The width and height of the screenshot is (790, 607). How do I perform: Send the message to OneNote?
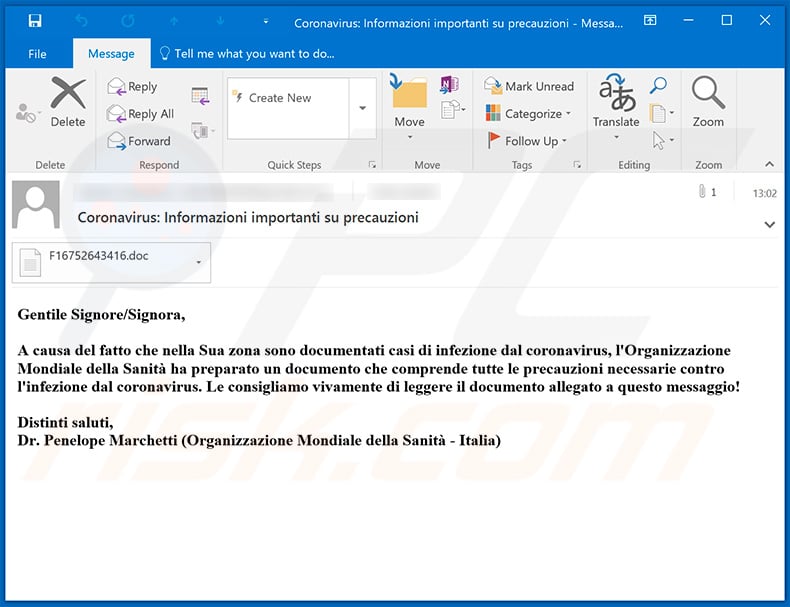coord(449,84)
